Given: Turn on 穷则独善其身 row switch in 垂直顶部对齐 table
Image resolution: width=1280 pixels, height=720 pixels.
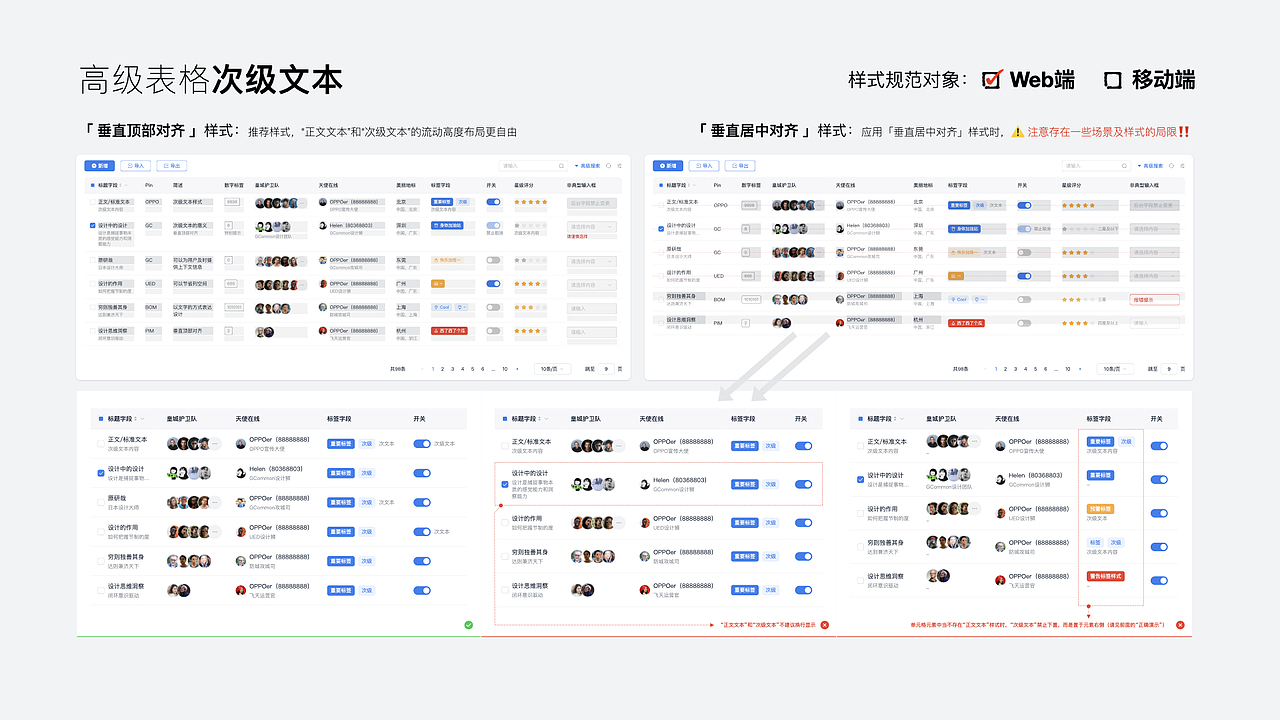Looking at the screenshot, I should pyautogui.click(x=494, y=307).
